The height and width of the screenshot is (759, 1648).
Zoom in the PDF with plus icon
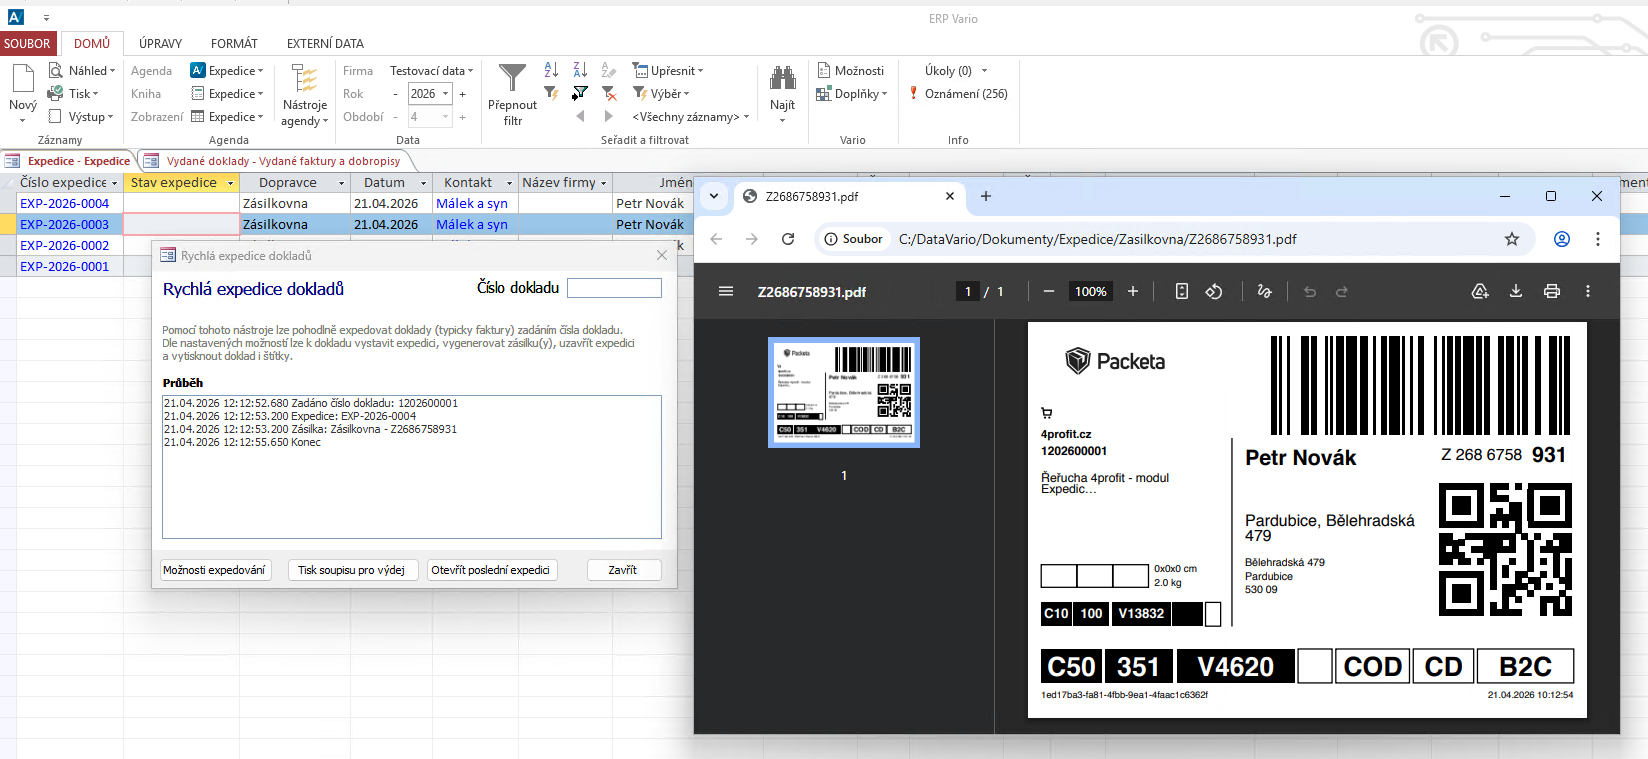[1133, 291]
